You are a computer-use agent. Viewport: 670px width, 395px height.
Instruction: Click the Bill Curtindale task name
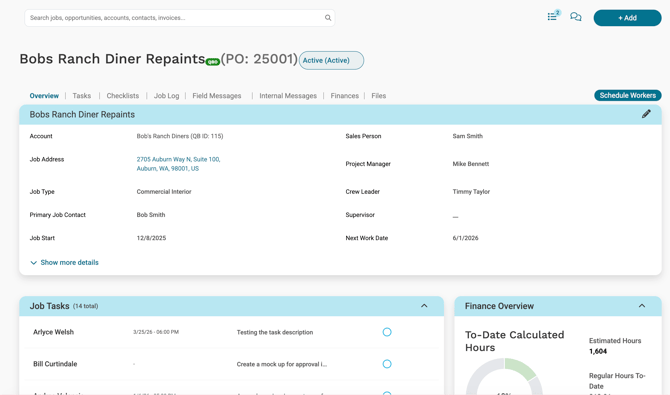click(55, 364)
